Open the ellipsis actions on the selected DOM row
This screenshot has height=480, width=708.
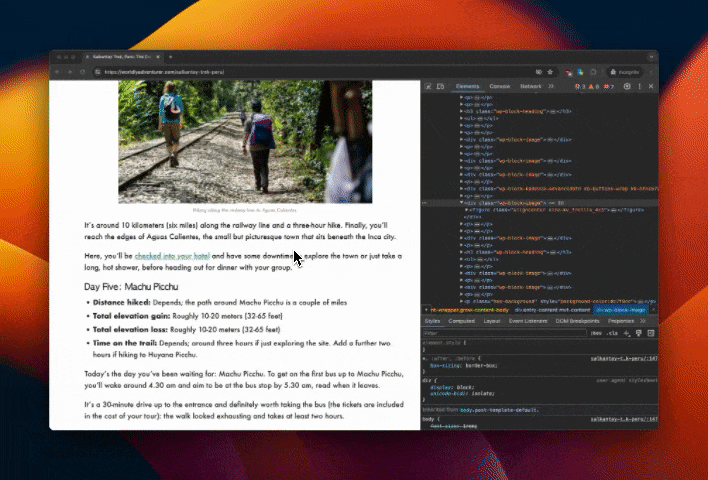coord(424,203)
